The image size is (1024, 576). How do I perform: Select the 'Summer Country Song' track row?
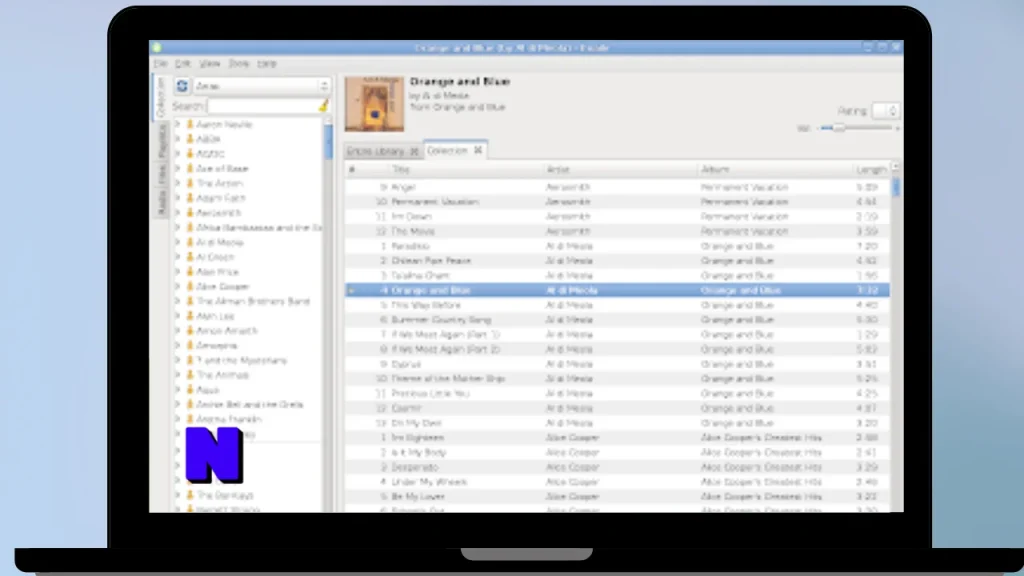coord(617,319)
